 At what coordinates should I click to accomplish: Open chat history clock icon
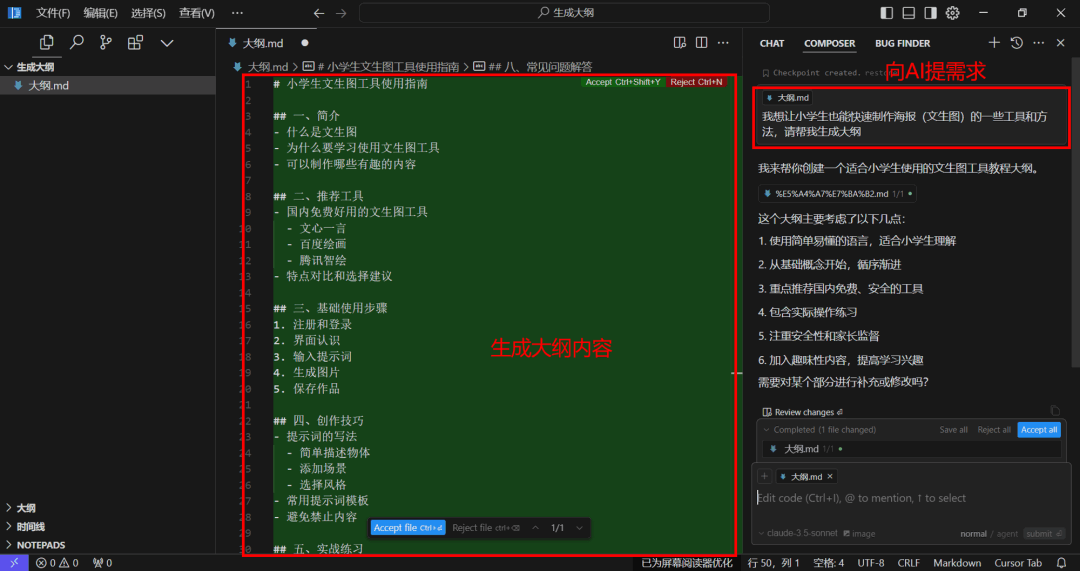click(x=1016, y=43)
